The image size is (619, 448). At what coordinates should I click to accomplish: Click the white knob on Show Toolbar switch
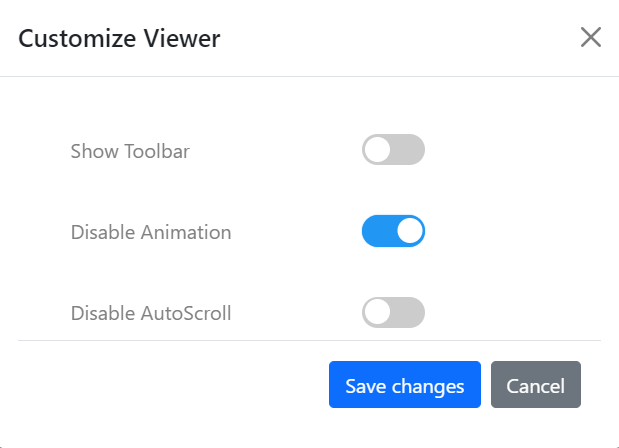click(x=378, y=151)
